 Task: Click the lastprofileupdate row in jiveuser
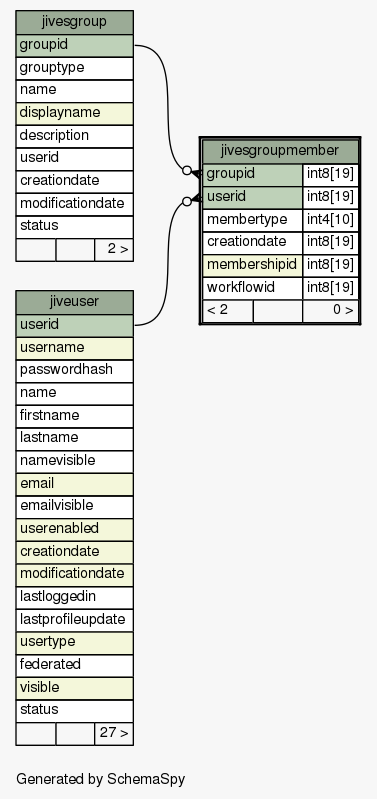tap(74, 620)
